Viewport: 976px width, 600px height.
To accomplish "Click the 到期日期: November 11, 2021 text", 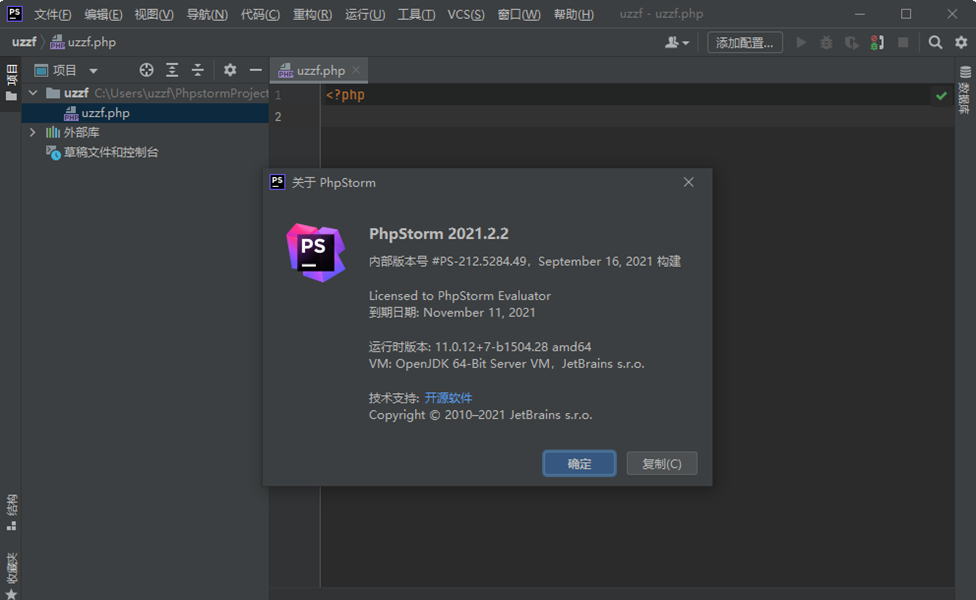I will (452, 312).
